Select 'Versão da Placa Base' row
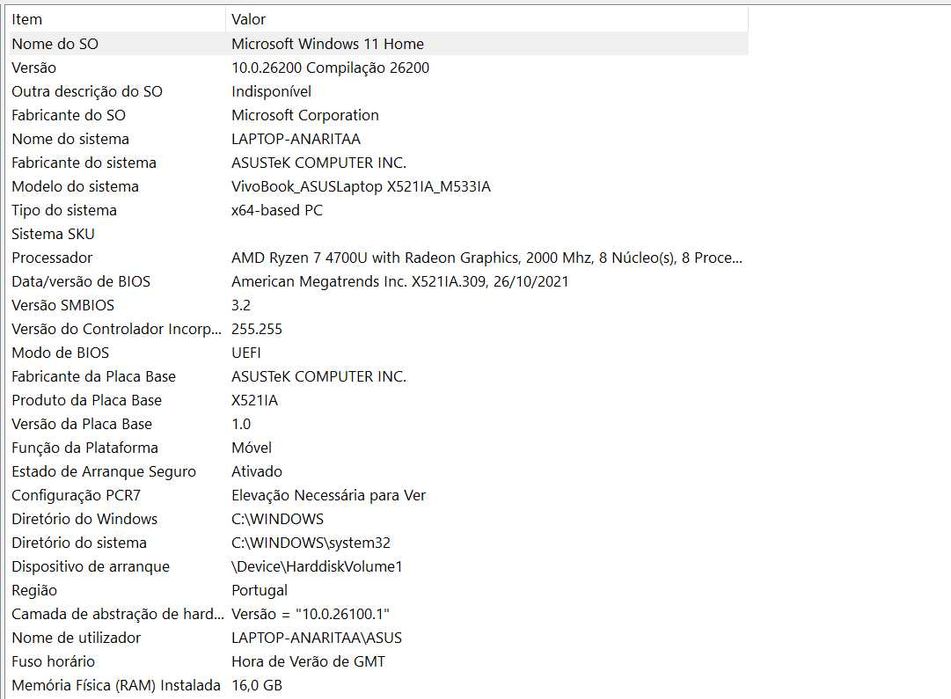The width and height of the screenshot is (951, 699). coord(378,424)
